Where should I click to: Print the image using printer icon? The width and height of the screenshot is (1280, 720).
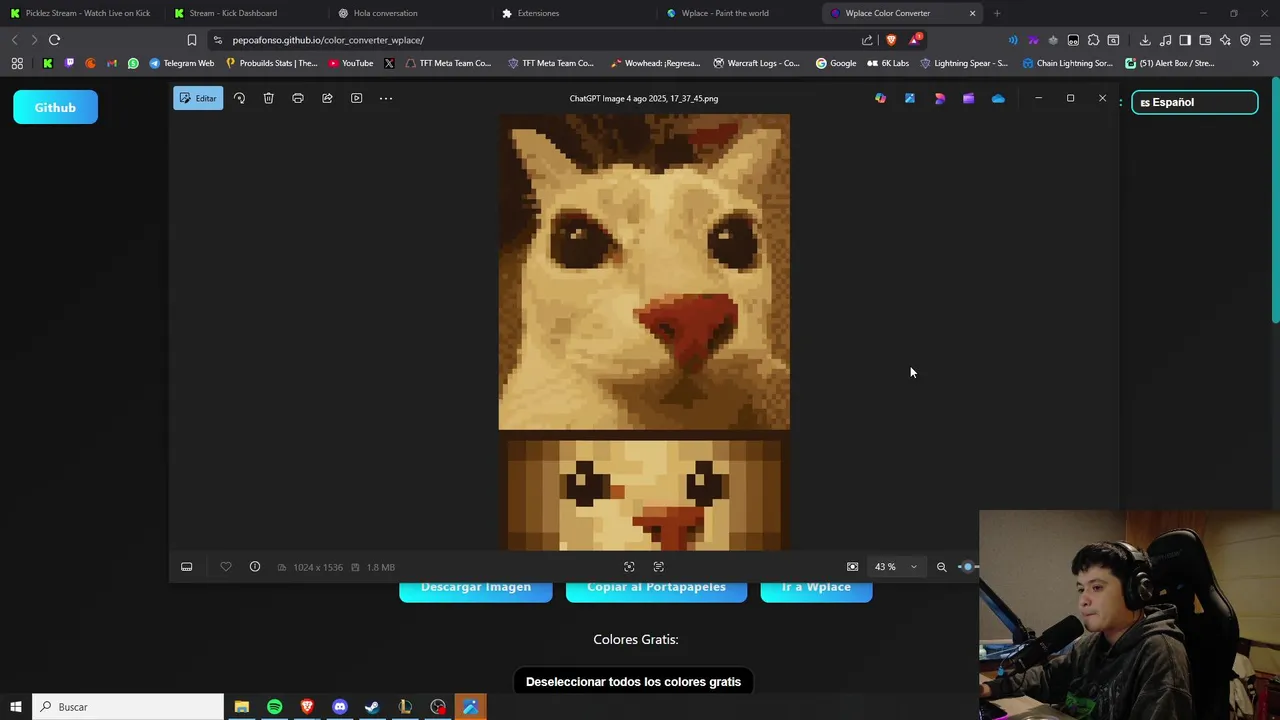click(x=298, y=98)
